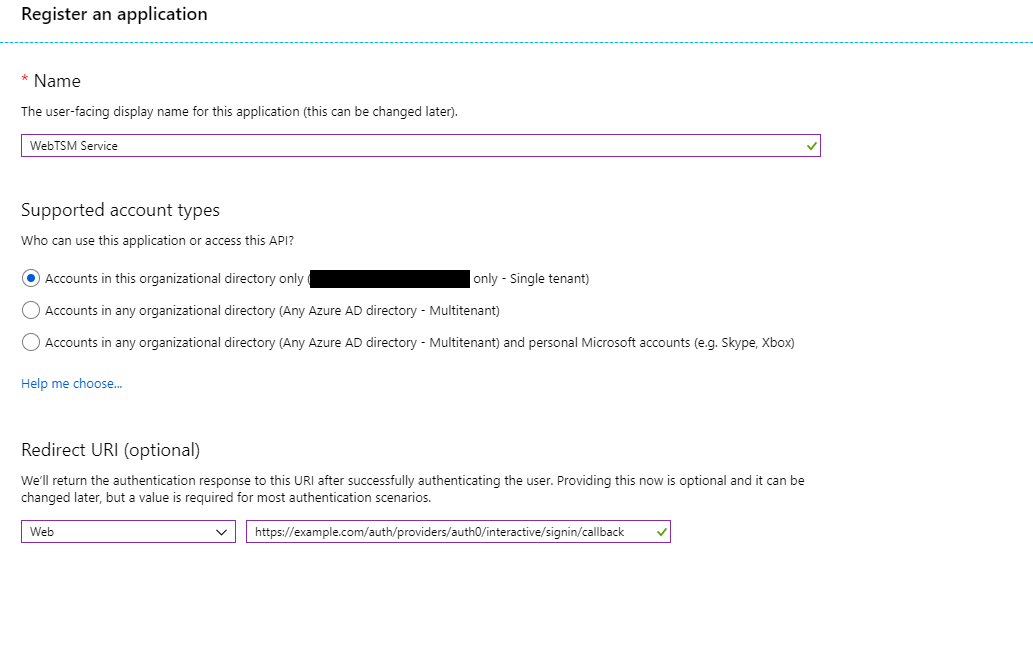Click the blacked-out directory name box
The width and height of the screenshot is (1033, 663).
point(390,278)
